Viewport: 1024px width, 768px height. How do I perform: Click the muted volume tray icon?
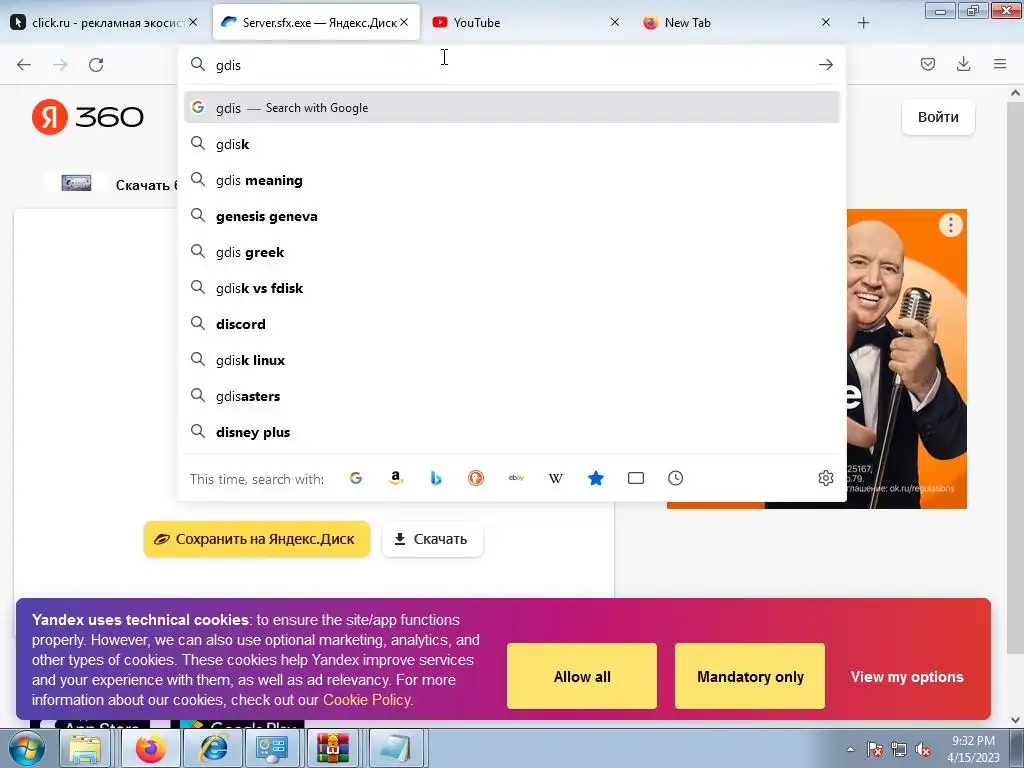(923, 749)
